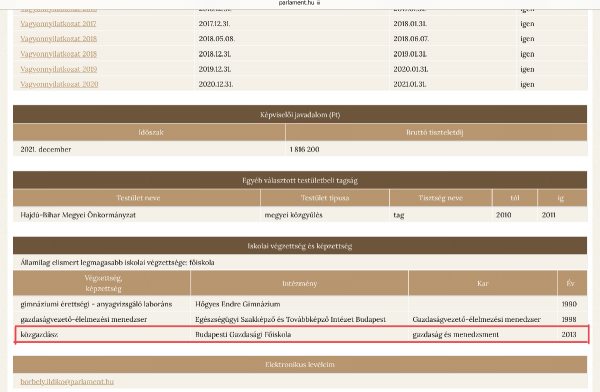Click the parlament.hu address bar text
600x392 pixels.
point(296,3)
